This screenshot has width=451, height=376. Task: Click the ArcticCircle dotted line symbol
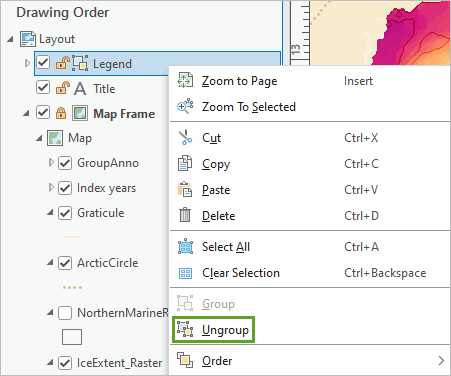(72, 287)
